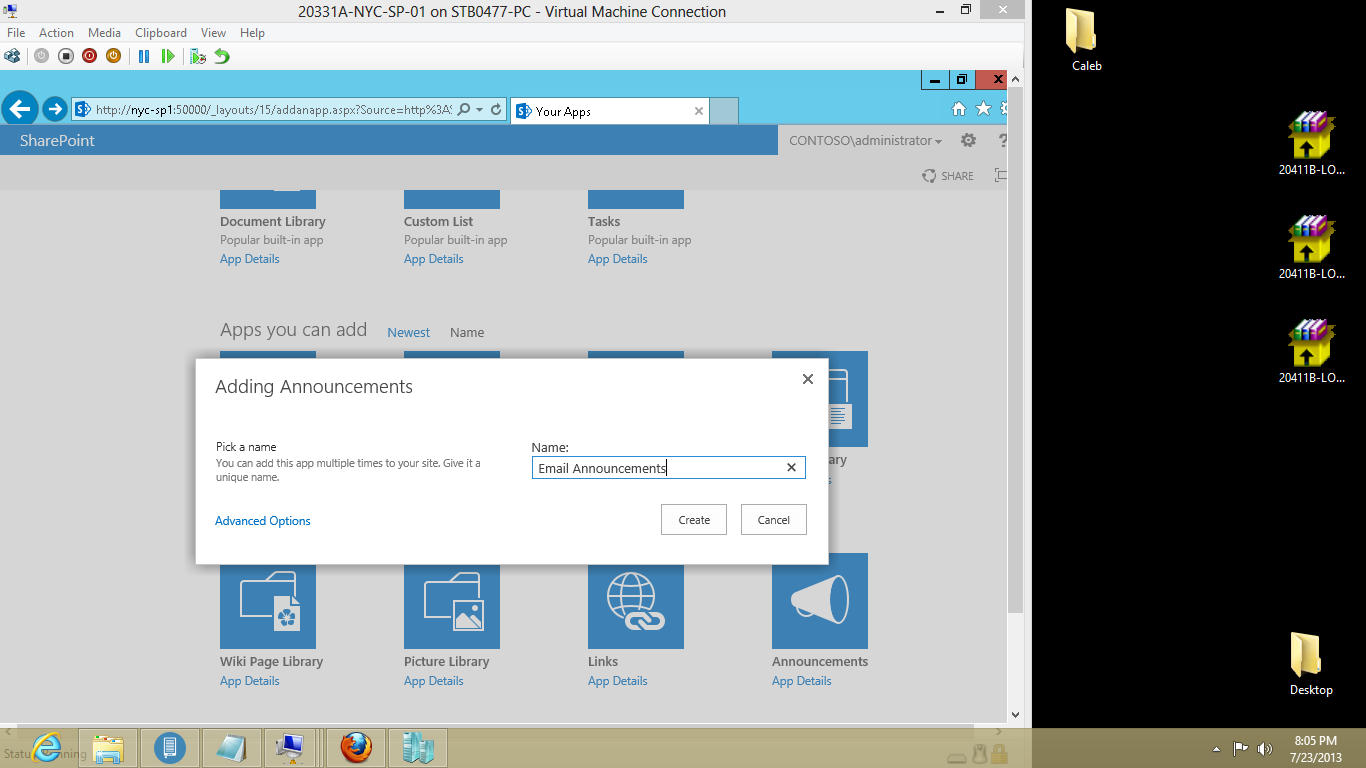Click the Action Center flag in the tray
Image resolution: width=1366 pixels, height=768 pixels.
pyautogui.click(x=1240, y=748)
